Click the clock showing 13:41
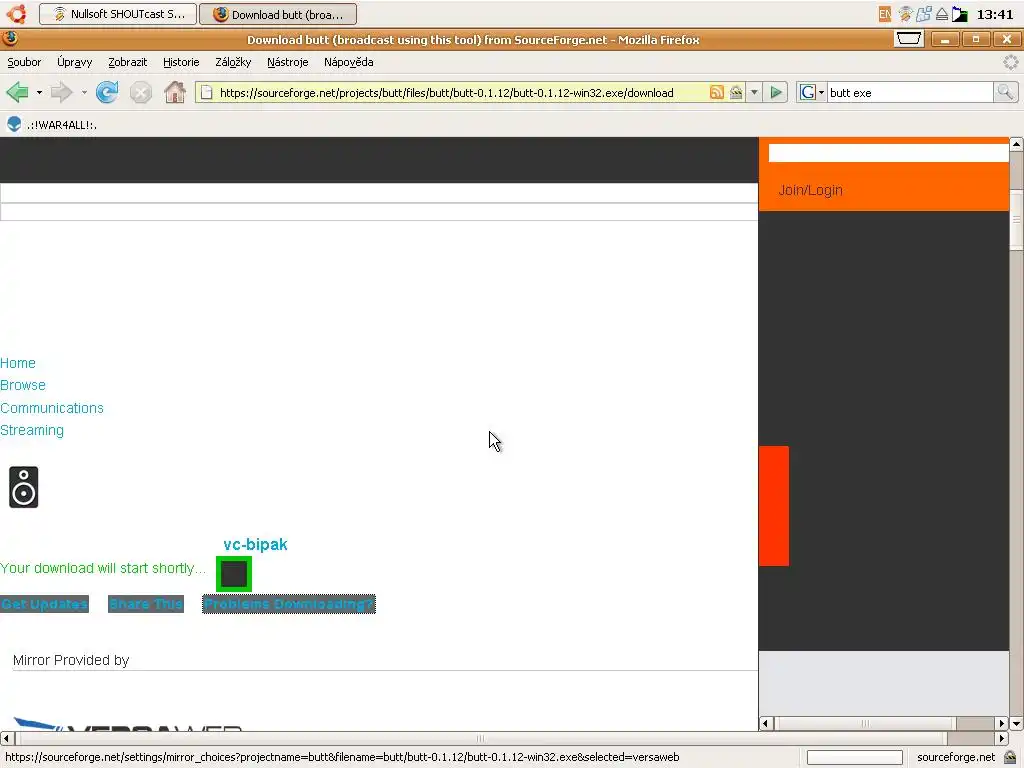This screenshot has height=768, width=1024. tap(995, 14)
